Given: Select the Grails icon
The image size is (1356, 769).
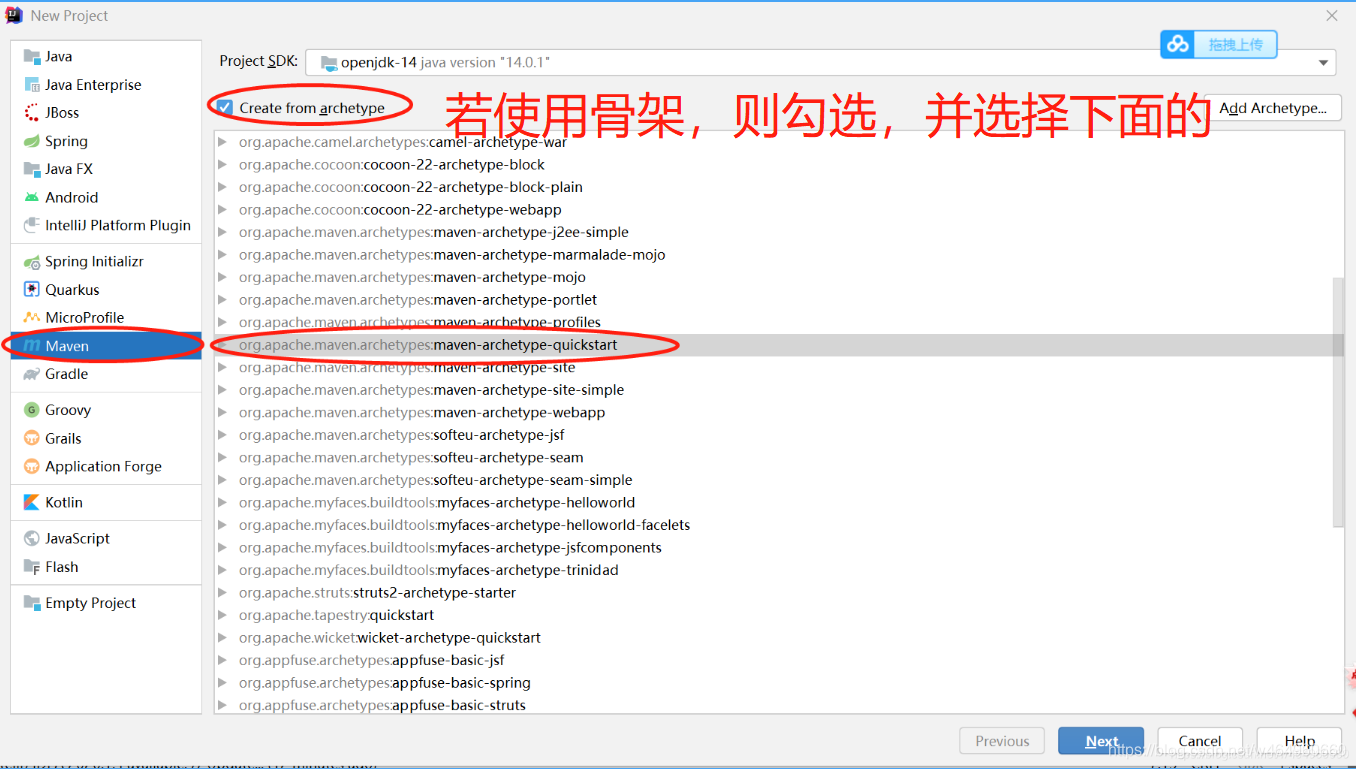Looking at the screenshot, I should coord(32,438).
